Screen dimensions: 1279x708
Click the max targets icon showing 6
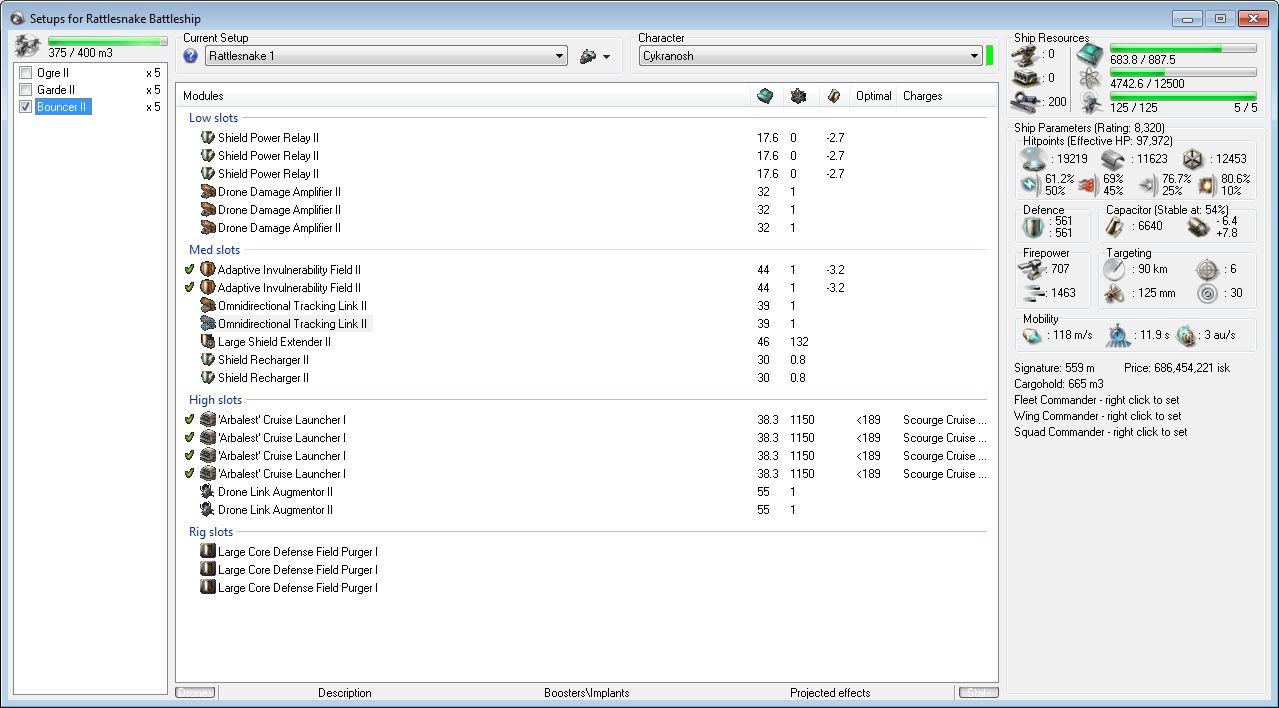(1207, 269)
